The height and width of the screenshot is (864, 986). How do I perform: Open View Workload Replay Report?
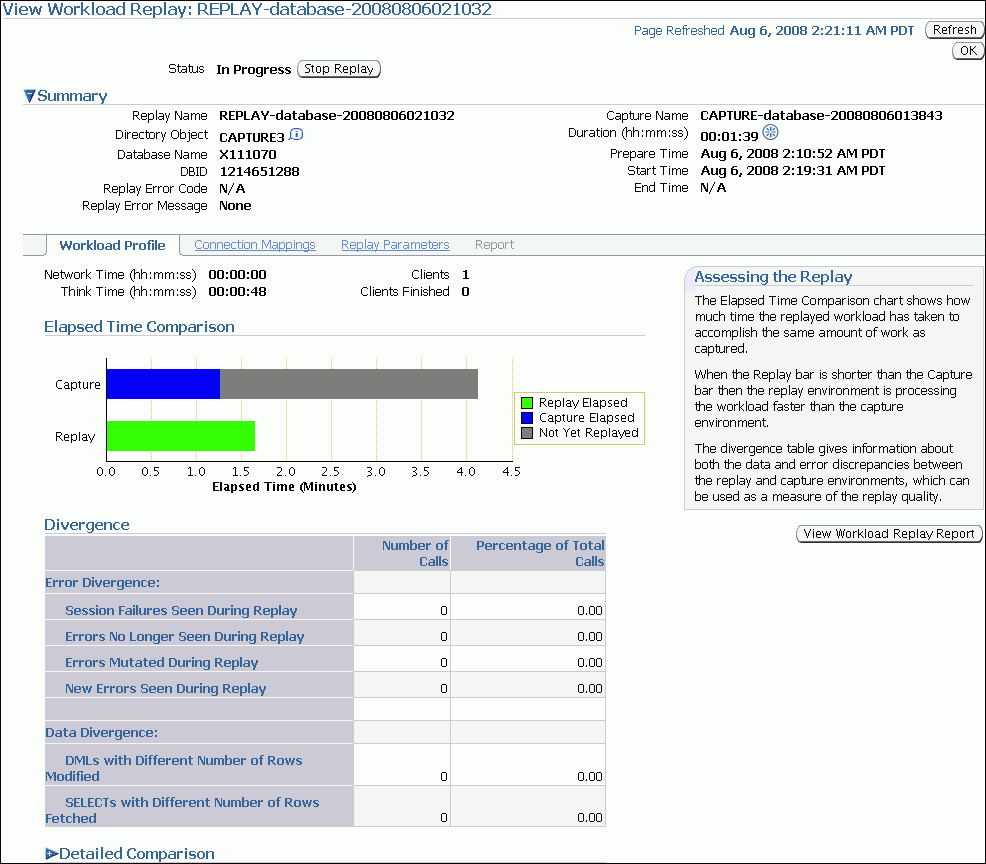click(x=889, y=534)
